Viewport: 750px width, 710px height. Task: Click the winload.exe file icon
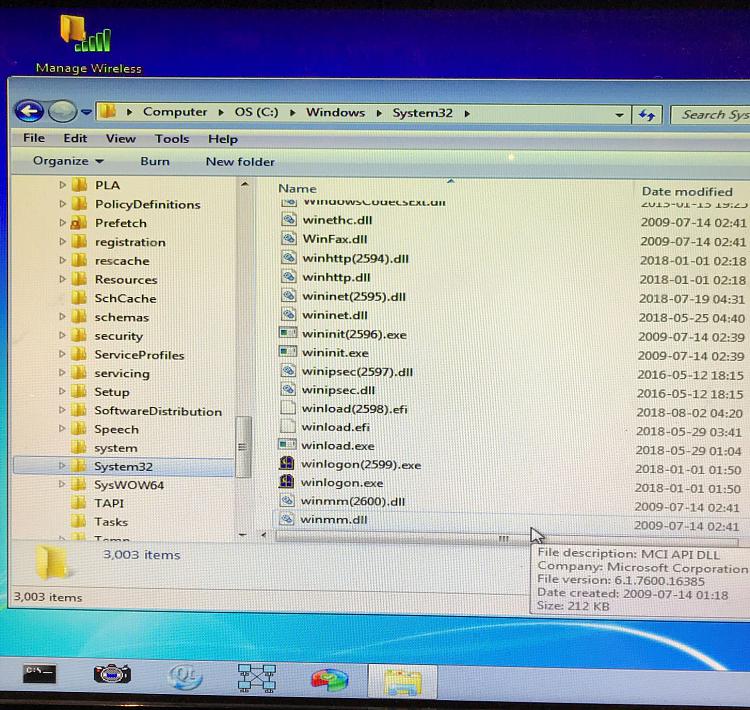pyautogui.click(x=287, y=444)
